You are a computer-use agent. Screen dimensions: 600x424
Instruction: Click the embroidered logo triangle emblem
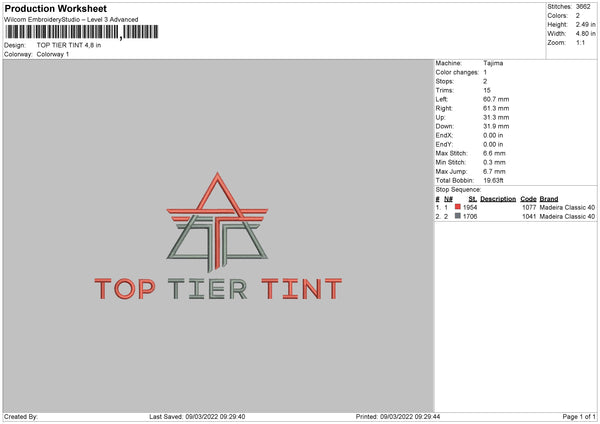(x=217, y=222)
